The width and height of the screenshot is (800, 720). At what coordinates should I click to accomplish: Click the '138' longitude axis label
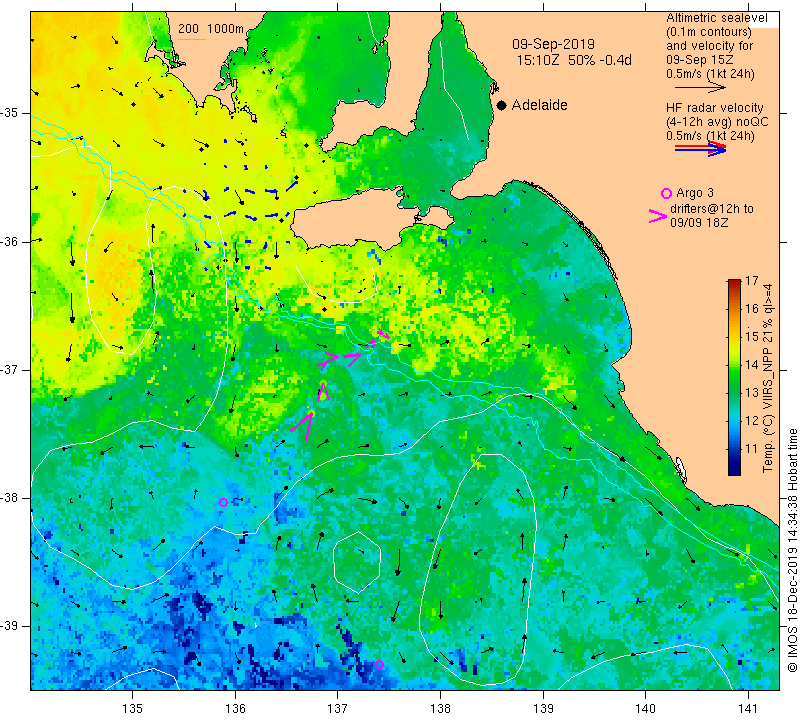click(x=440, y=709)
